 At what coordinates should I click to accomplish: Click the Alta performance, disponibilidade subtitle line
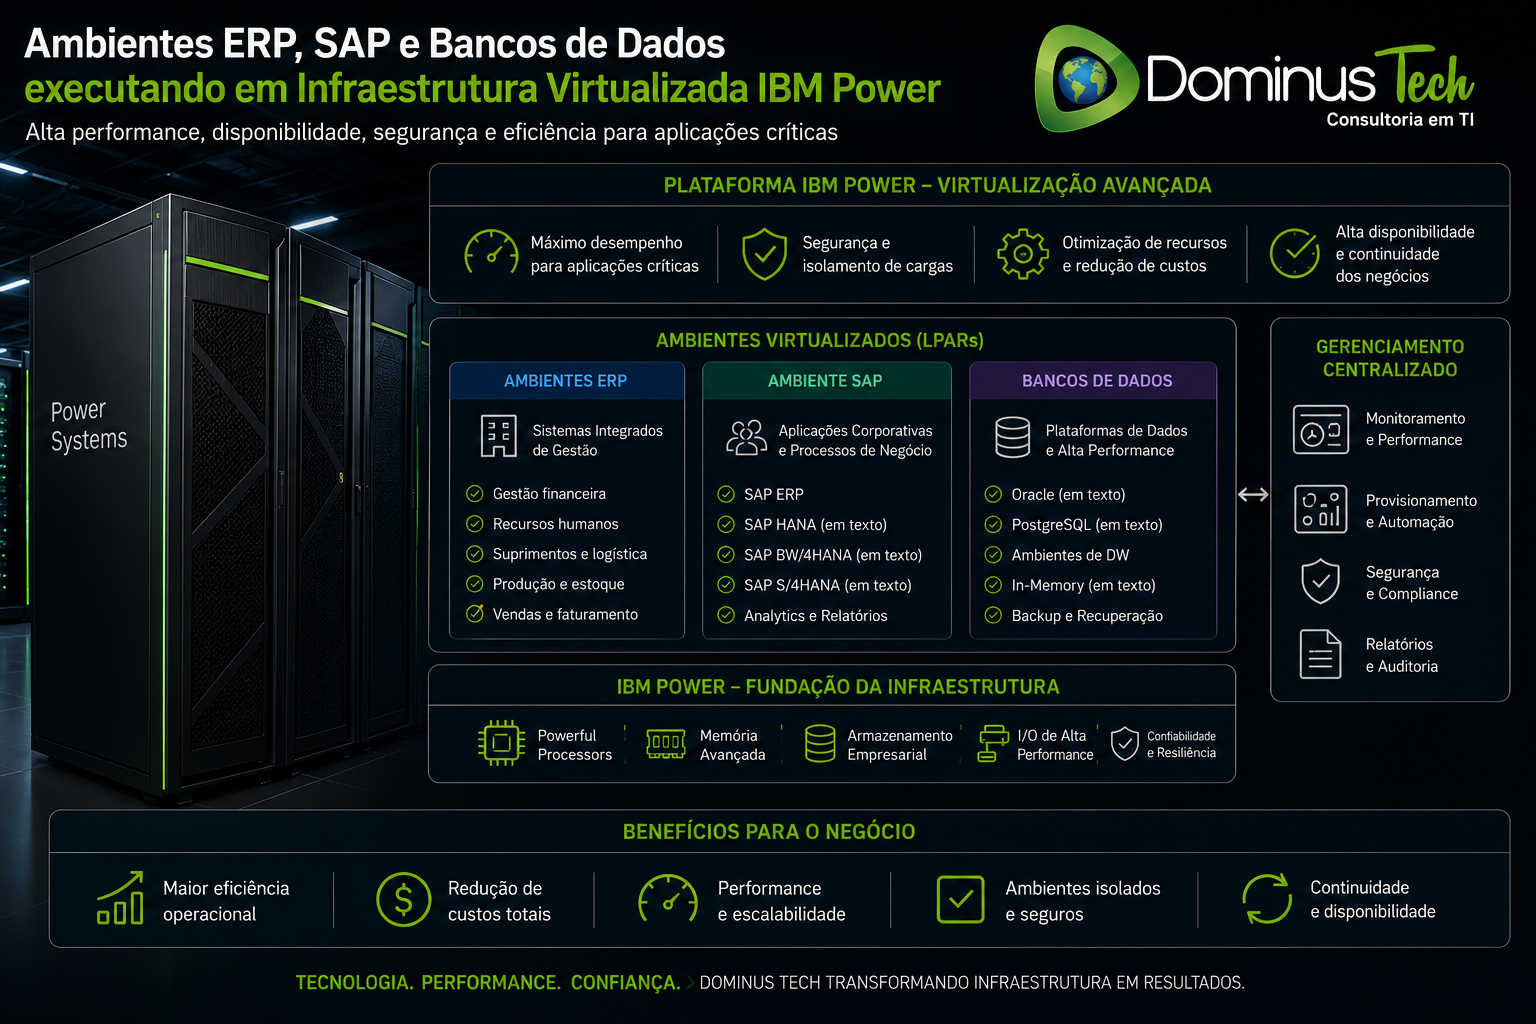[432, 132]
